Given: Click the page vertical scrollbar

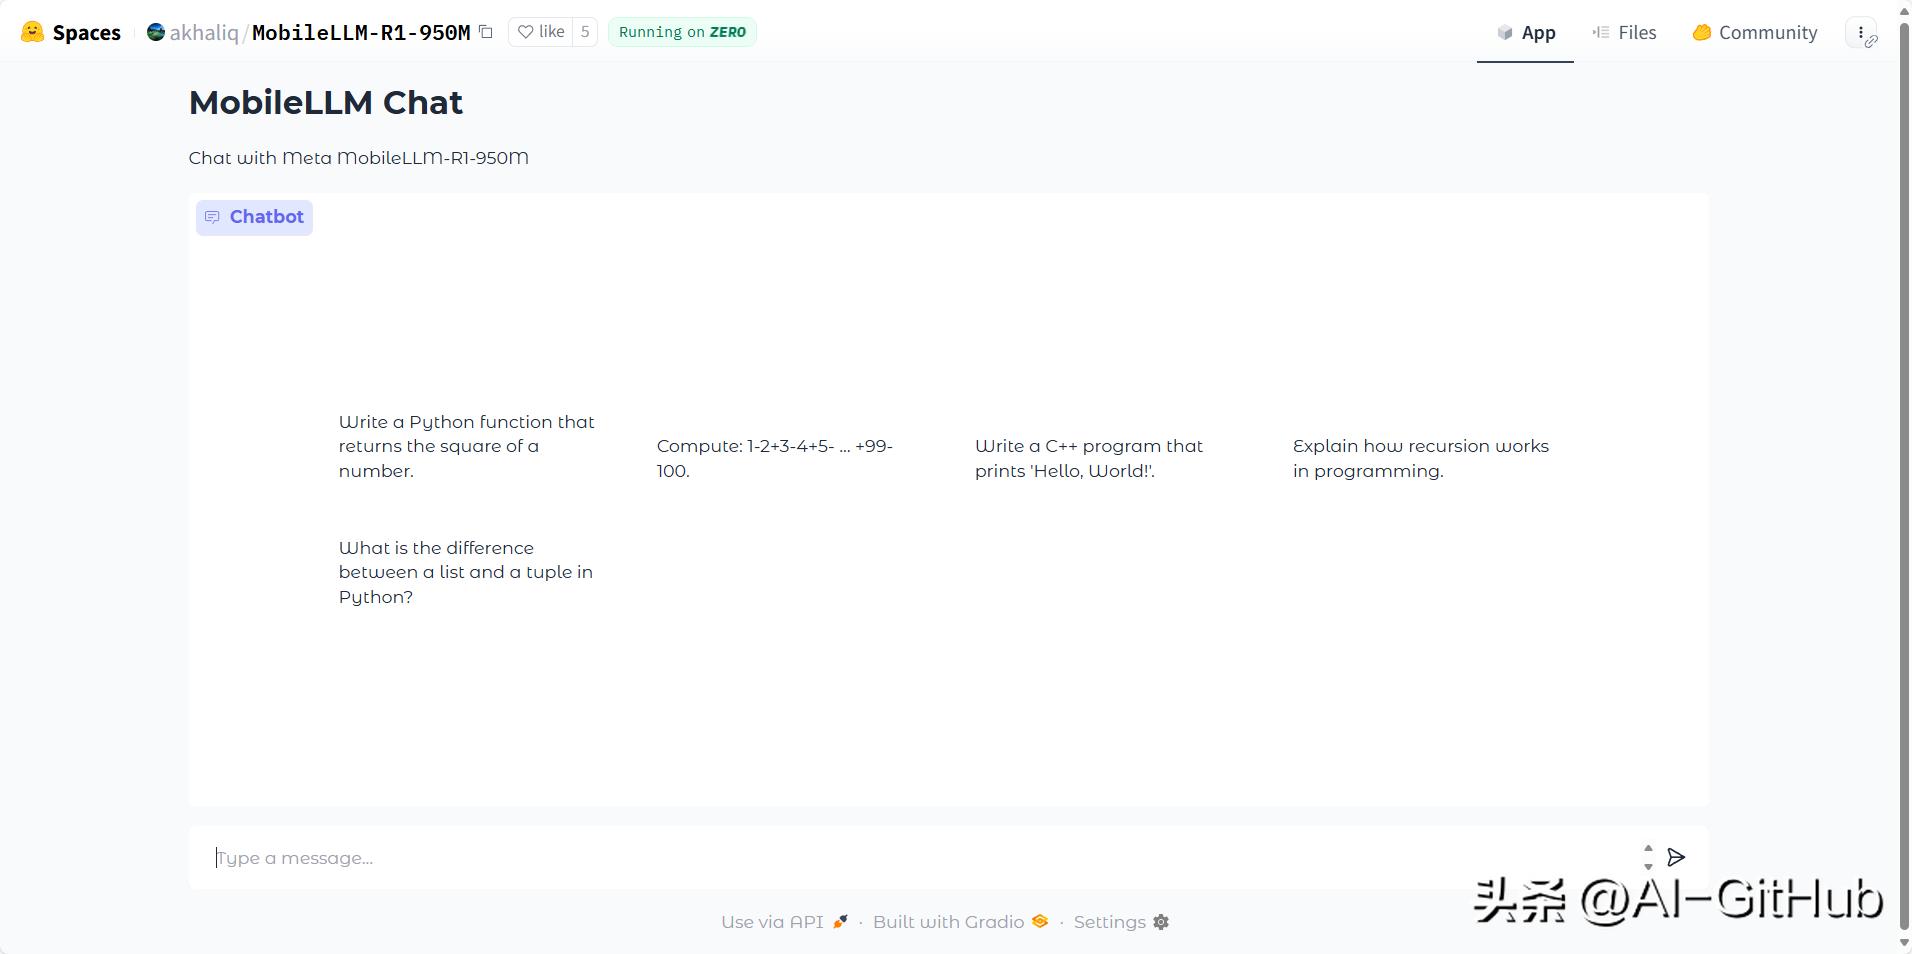Looking at the screenshot, I should (1904, 477).
